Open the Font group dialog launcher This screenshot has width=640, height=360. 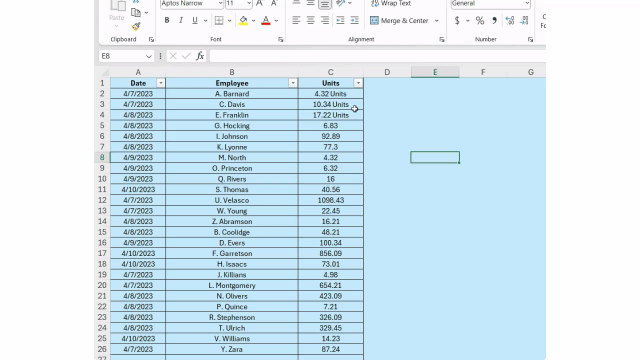(281, 40)
